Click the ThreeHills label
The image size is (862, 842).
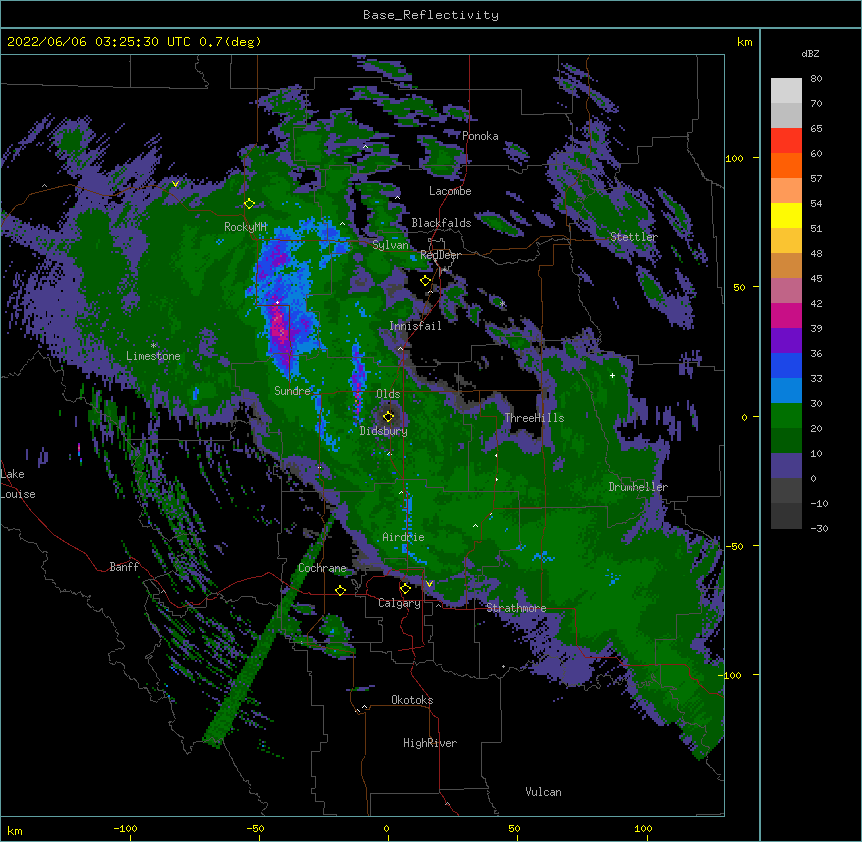[534, 418]
